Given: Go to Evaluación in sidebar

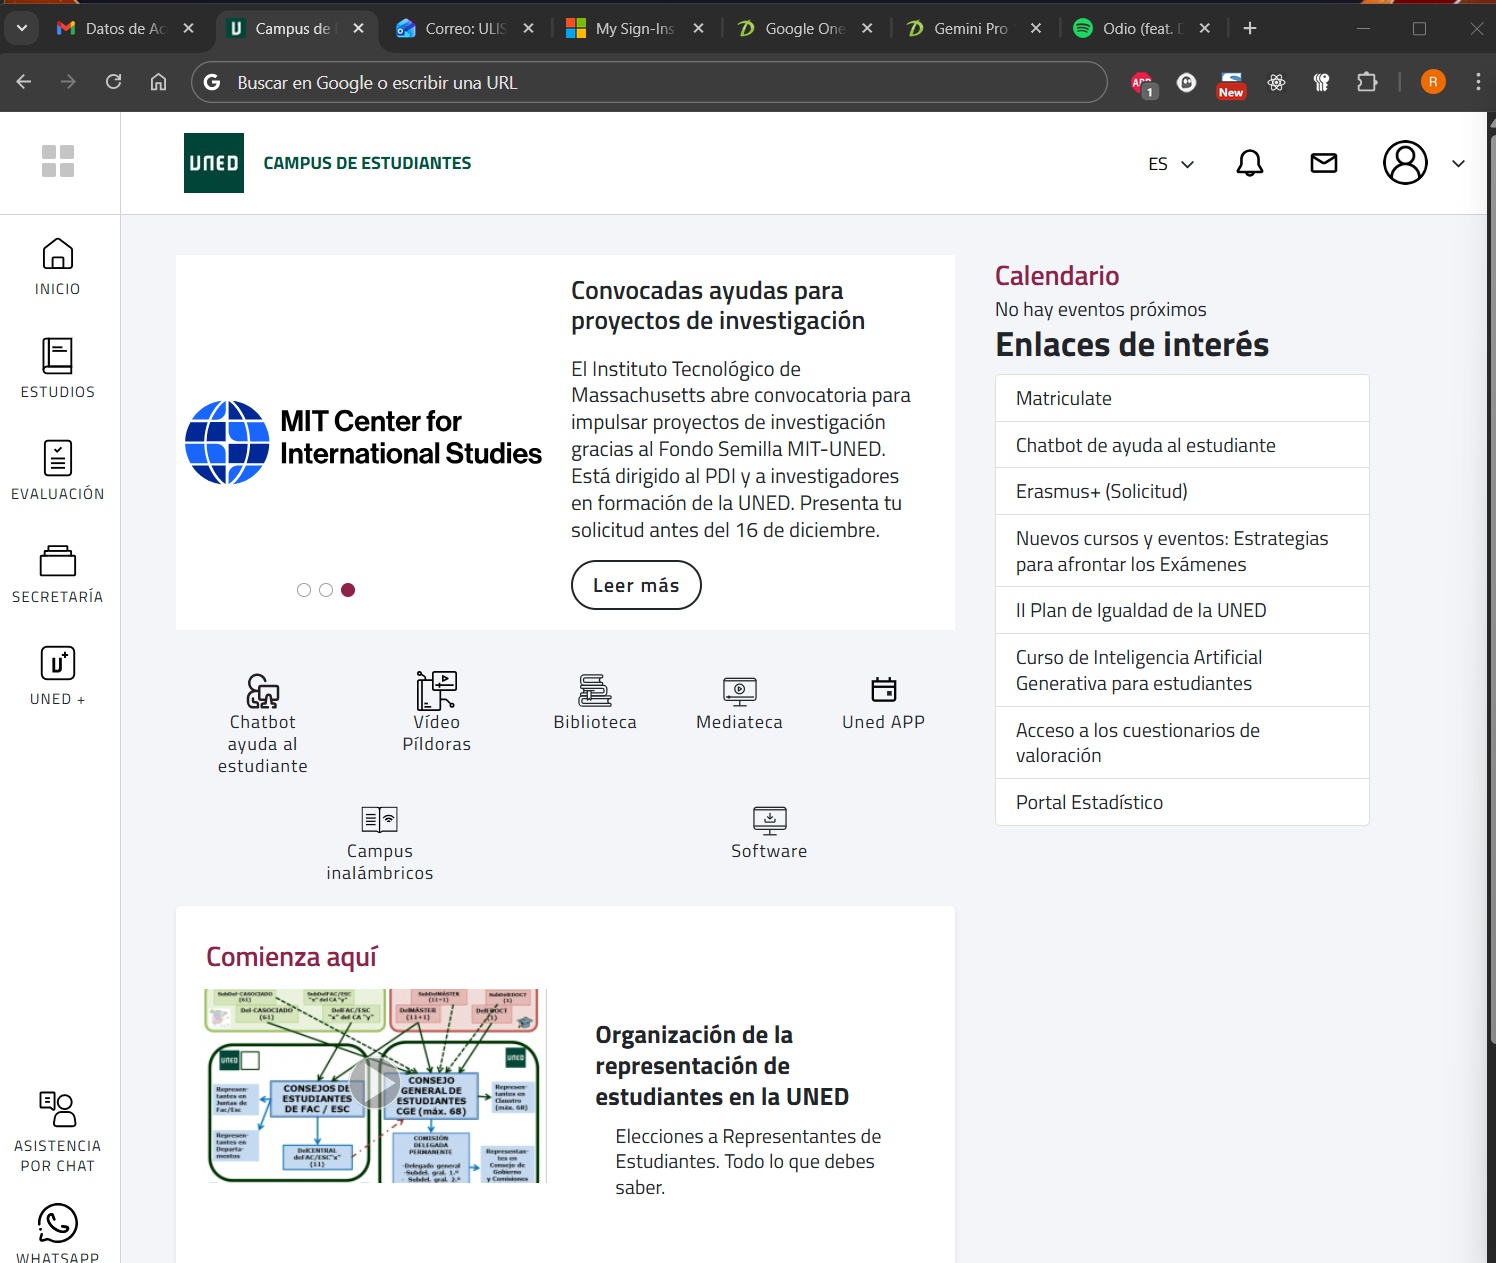Looking at the screenshot, I should coord(57,470).
